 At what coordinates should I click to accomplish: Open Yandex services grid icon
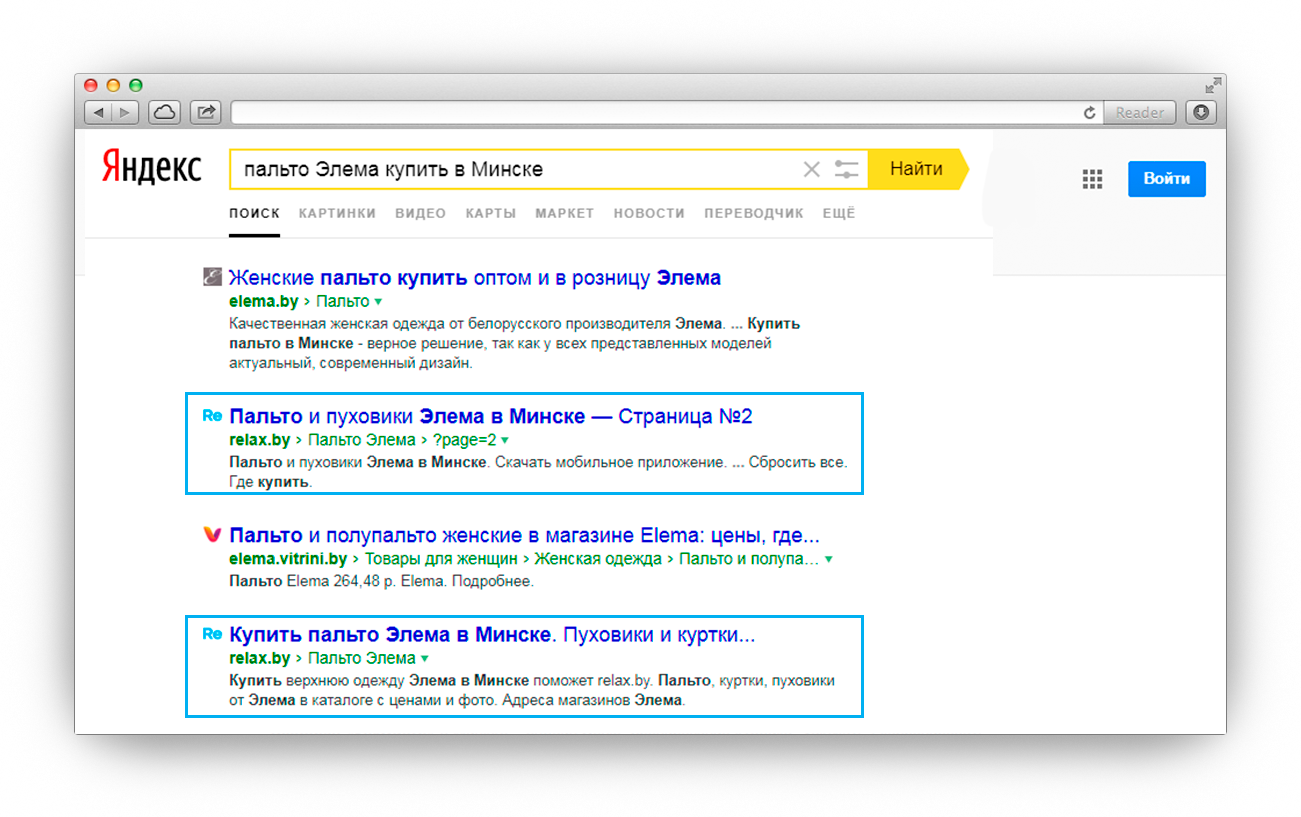1092,179
